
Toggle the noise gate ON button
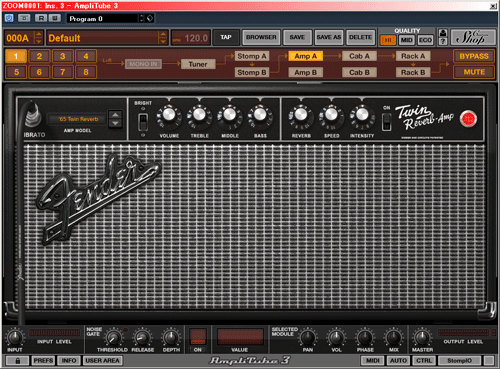pyautogui.click(x=198, y=337)
